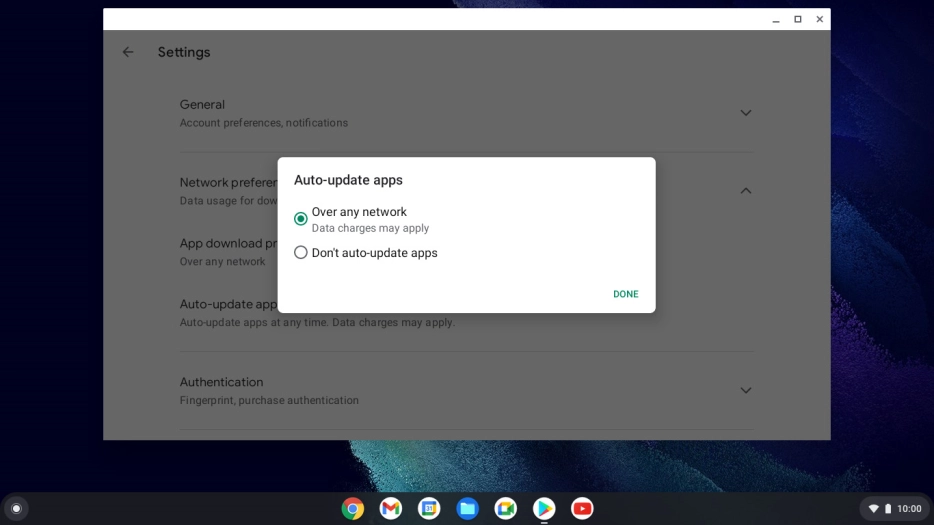
Task: Minimize the Play Store settings window
Action: [776, 20]
